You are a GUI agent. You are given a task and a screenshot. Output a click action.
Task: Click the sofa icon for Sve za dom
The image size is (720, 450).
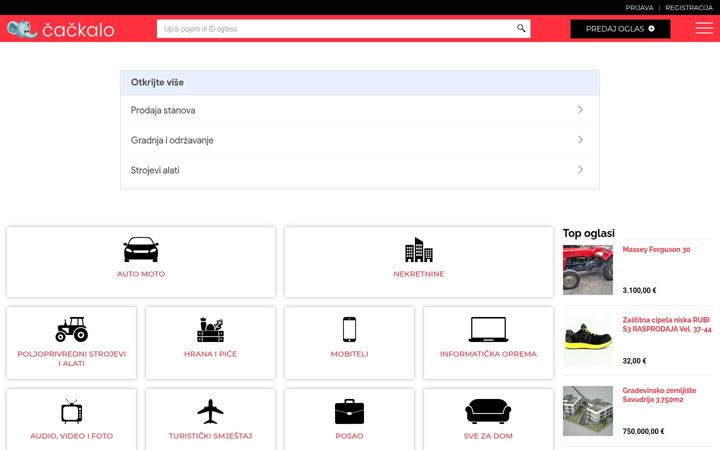pos(488,411)
